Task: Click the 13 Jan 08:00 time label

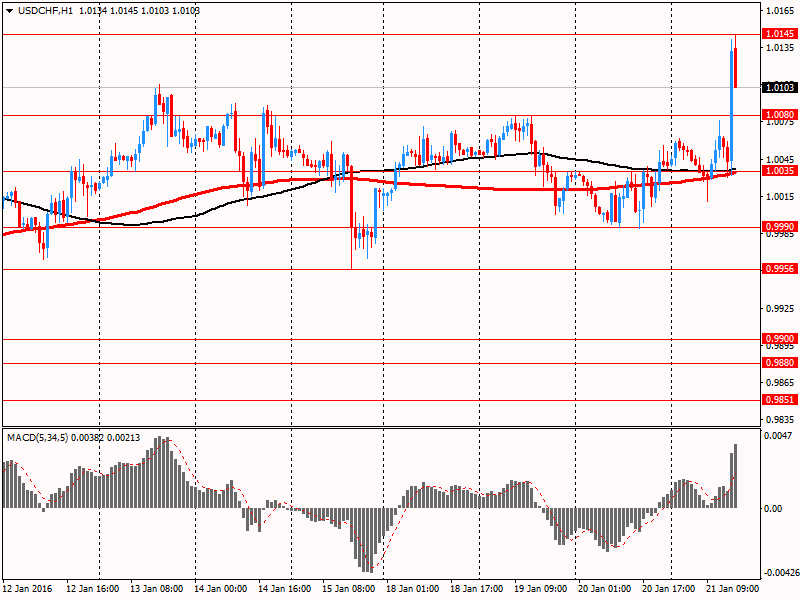Action: pyautogui.click(x=156, y=590)
